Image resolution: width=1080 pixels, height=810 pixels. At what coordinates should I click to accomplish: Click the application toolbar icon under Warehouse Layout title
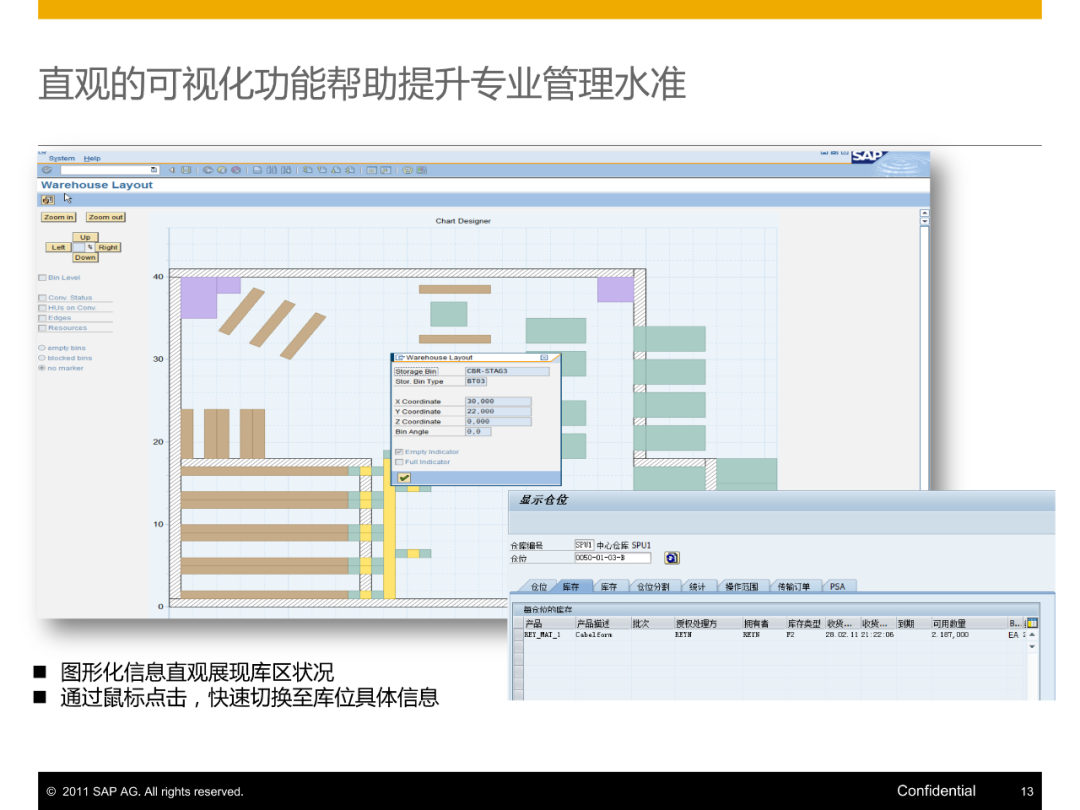[48, 200]
